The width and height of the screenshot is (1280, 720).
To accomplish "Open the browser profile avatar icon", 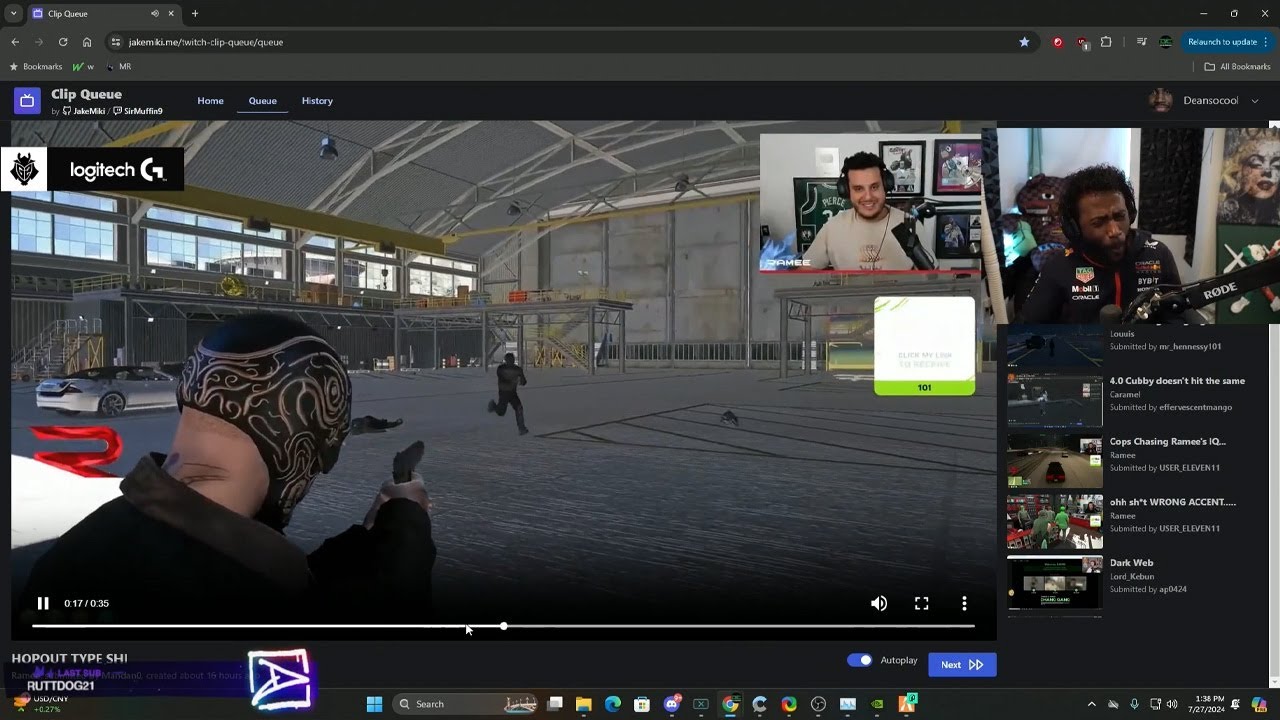I will coord(1166,42).
